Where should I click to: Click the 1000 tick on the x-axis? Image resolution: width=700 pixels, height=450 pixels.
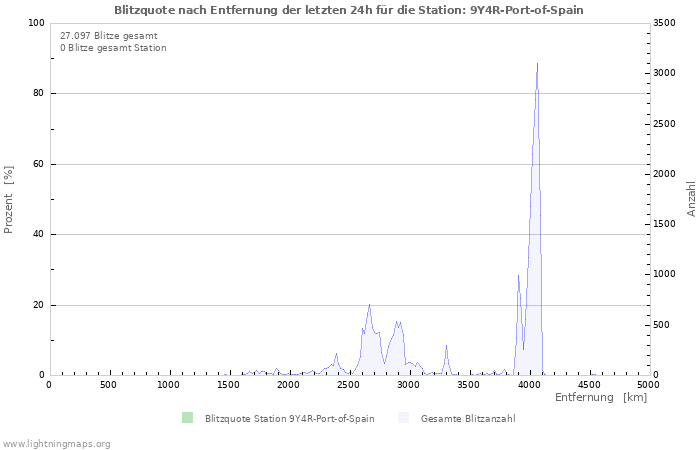169,385
